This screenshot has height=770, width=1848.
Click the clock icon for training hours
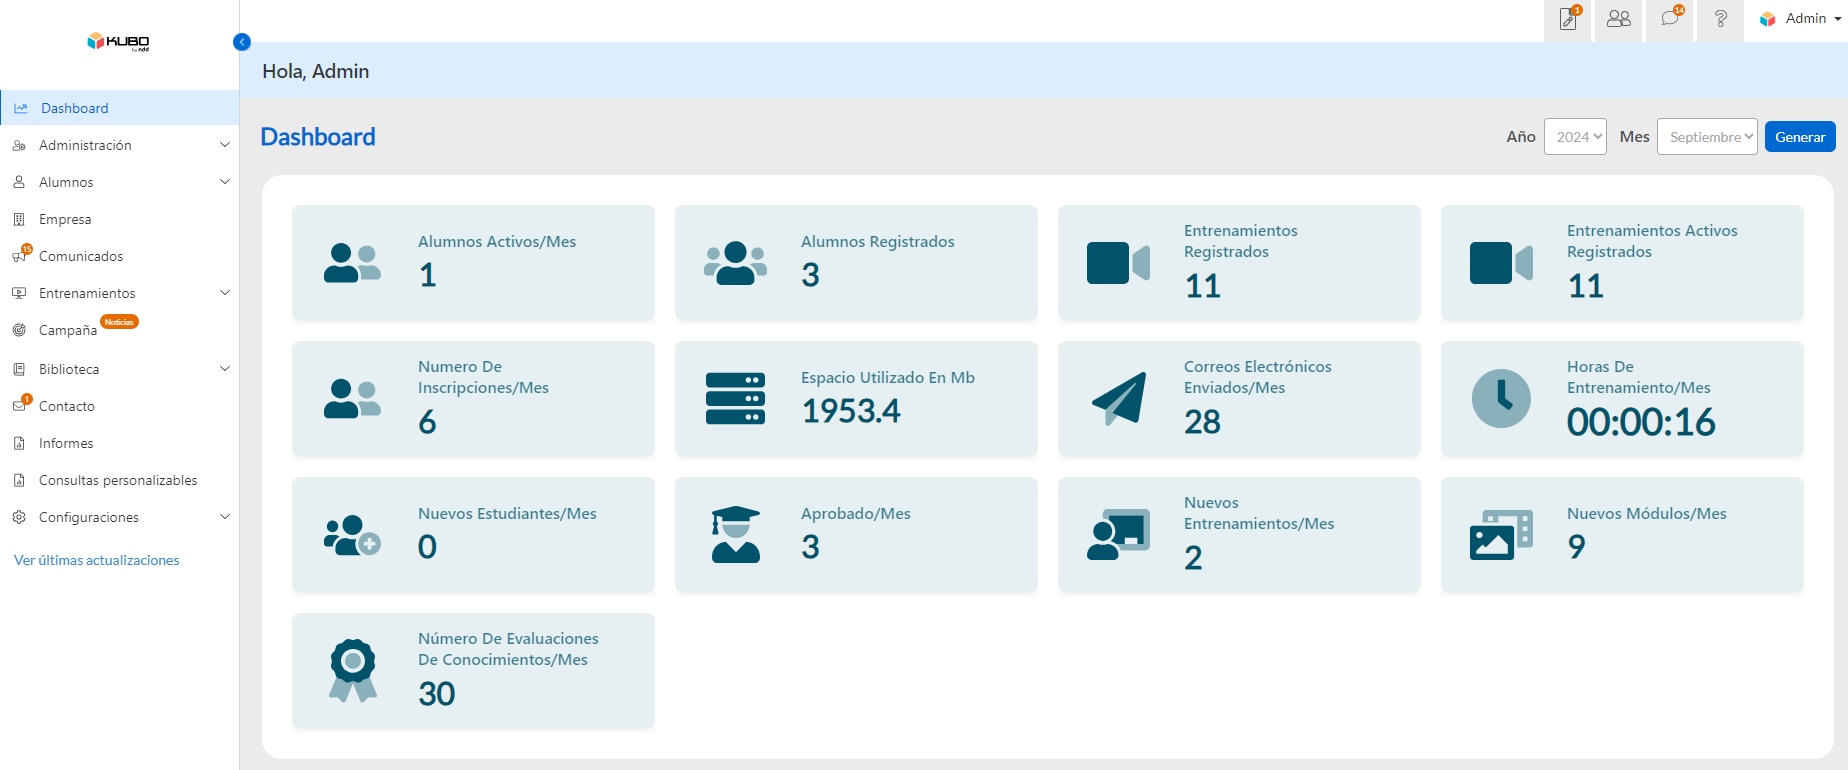(x=1501, y=399)
